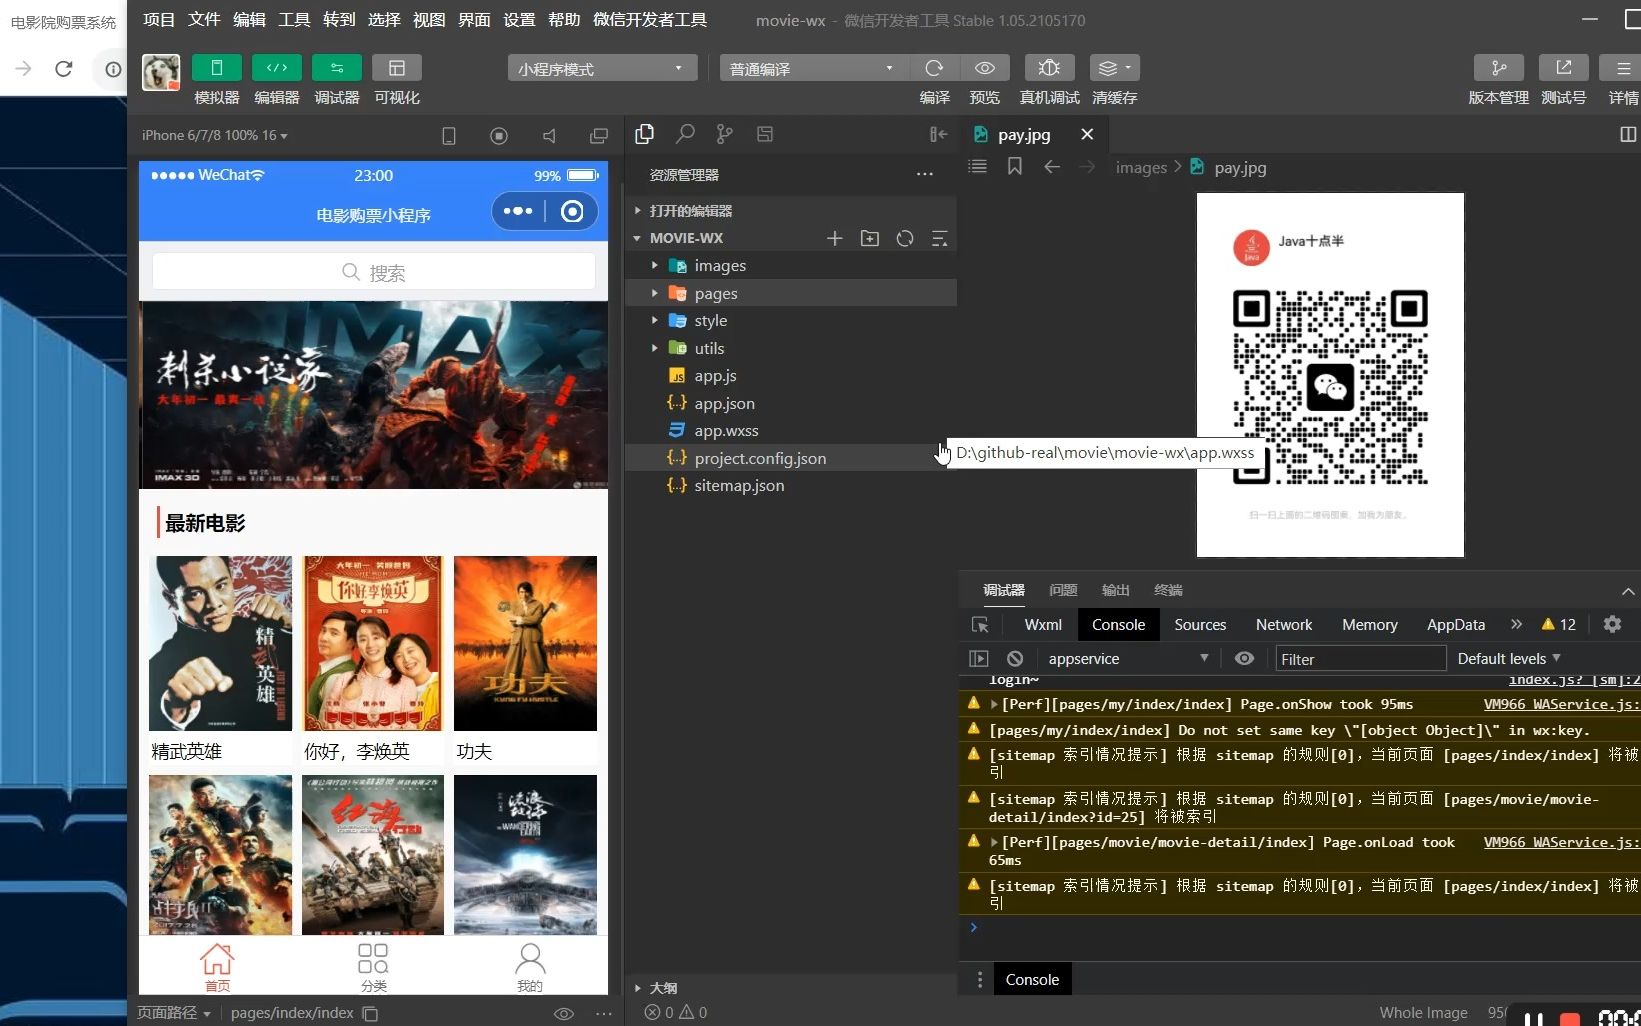Click the inspect element picker icon
Viewport: 1641px width, 1026px height.
coord(980,624)
